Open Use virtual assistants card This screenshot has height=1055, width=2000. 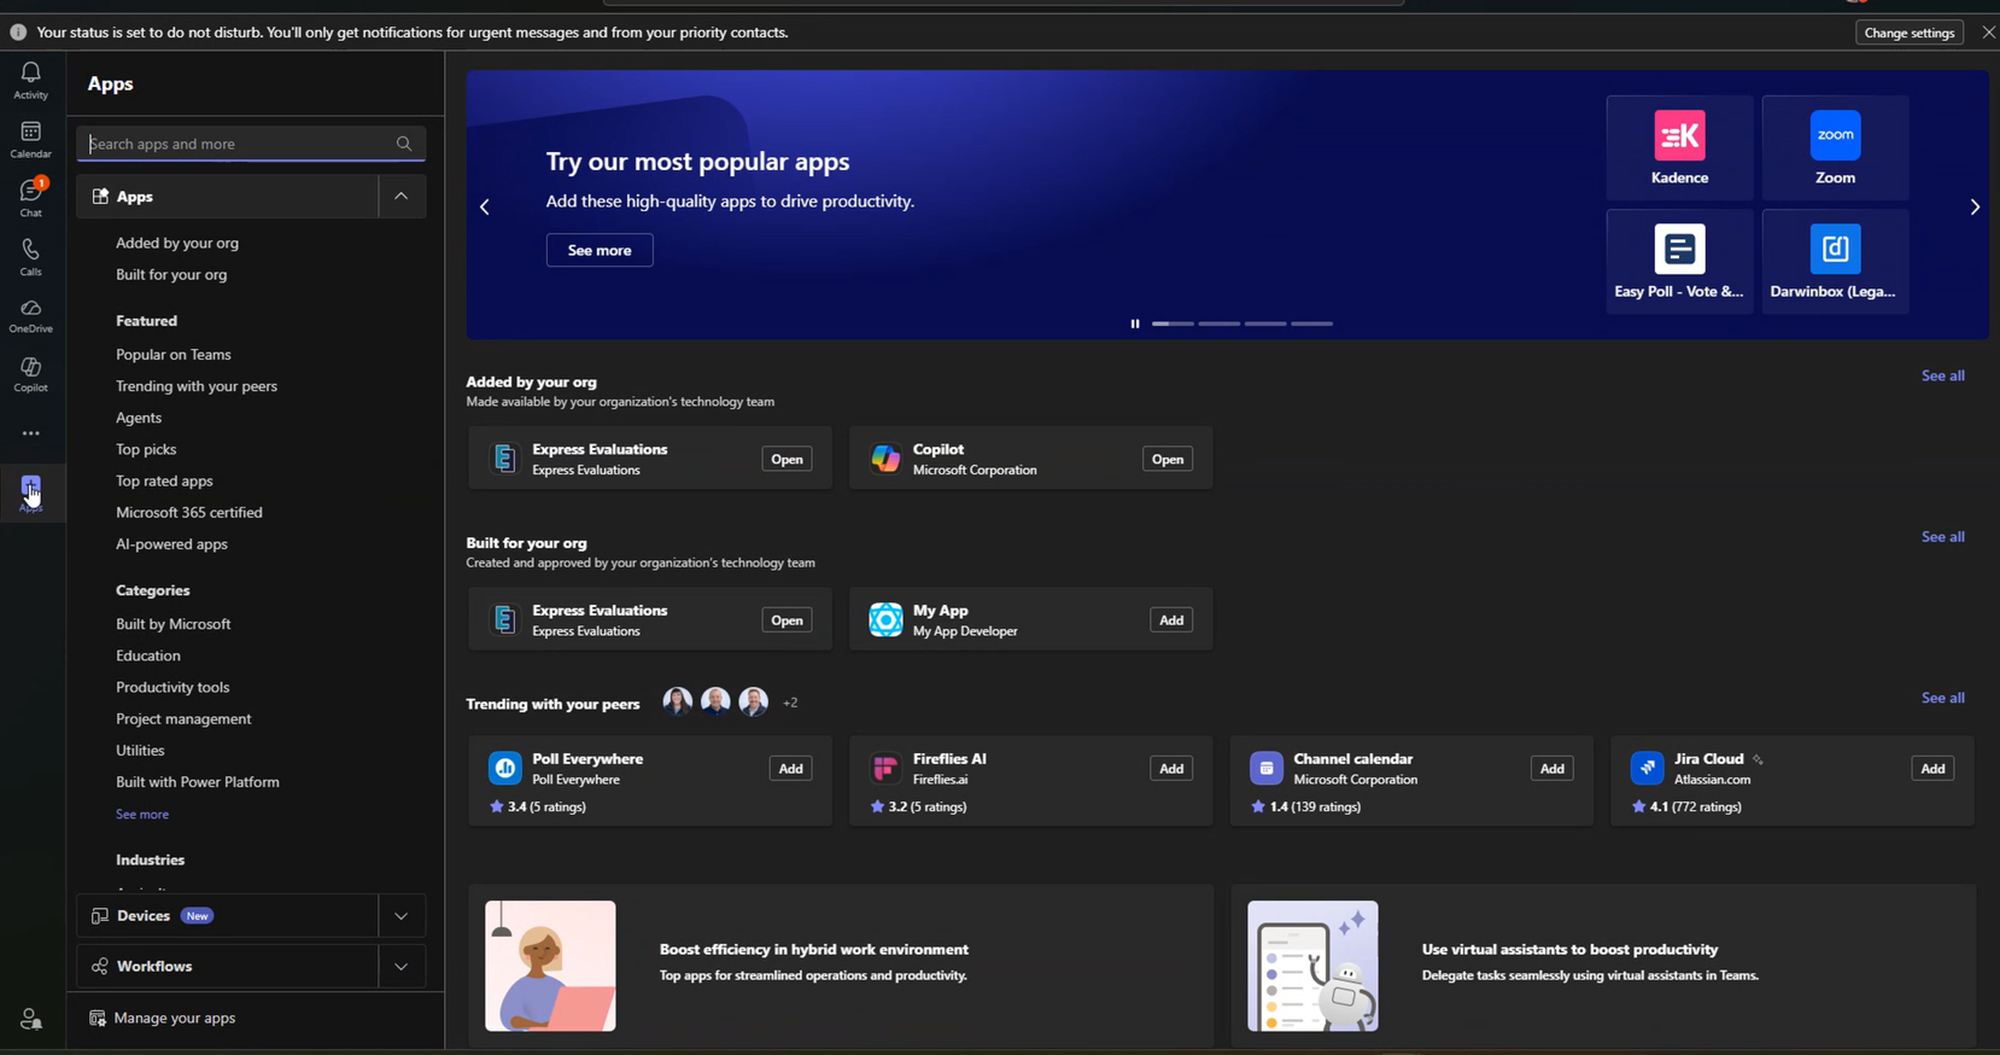tap(1604, 966)
